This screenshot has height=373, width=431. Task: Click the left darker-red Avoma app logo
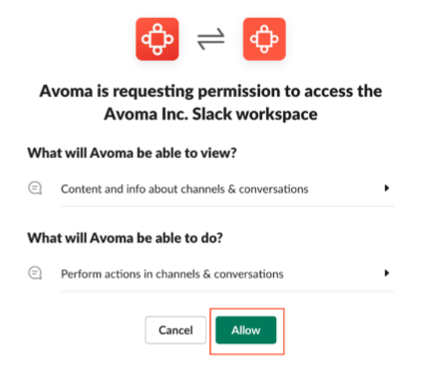coord(157,39)
